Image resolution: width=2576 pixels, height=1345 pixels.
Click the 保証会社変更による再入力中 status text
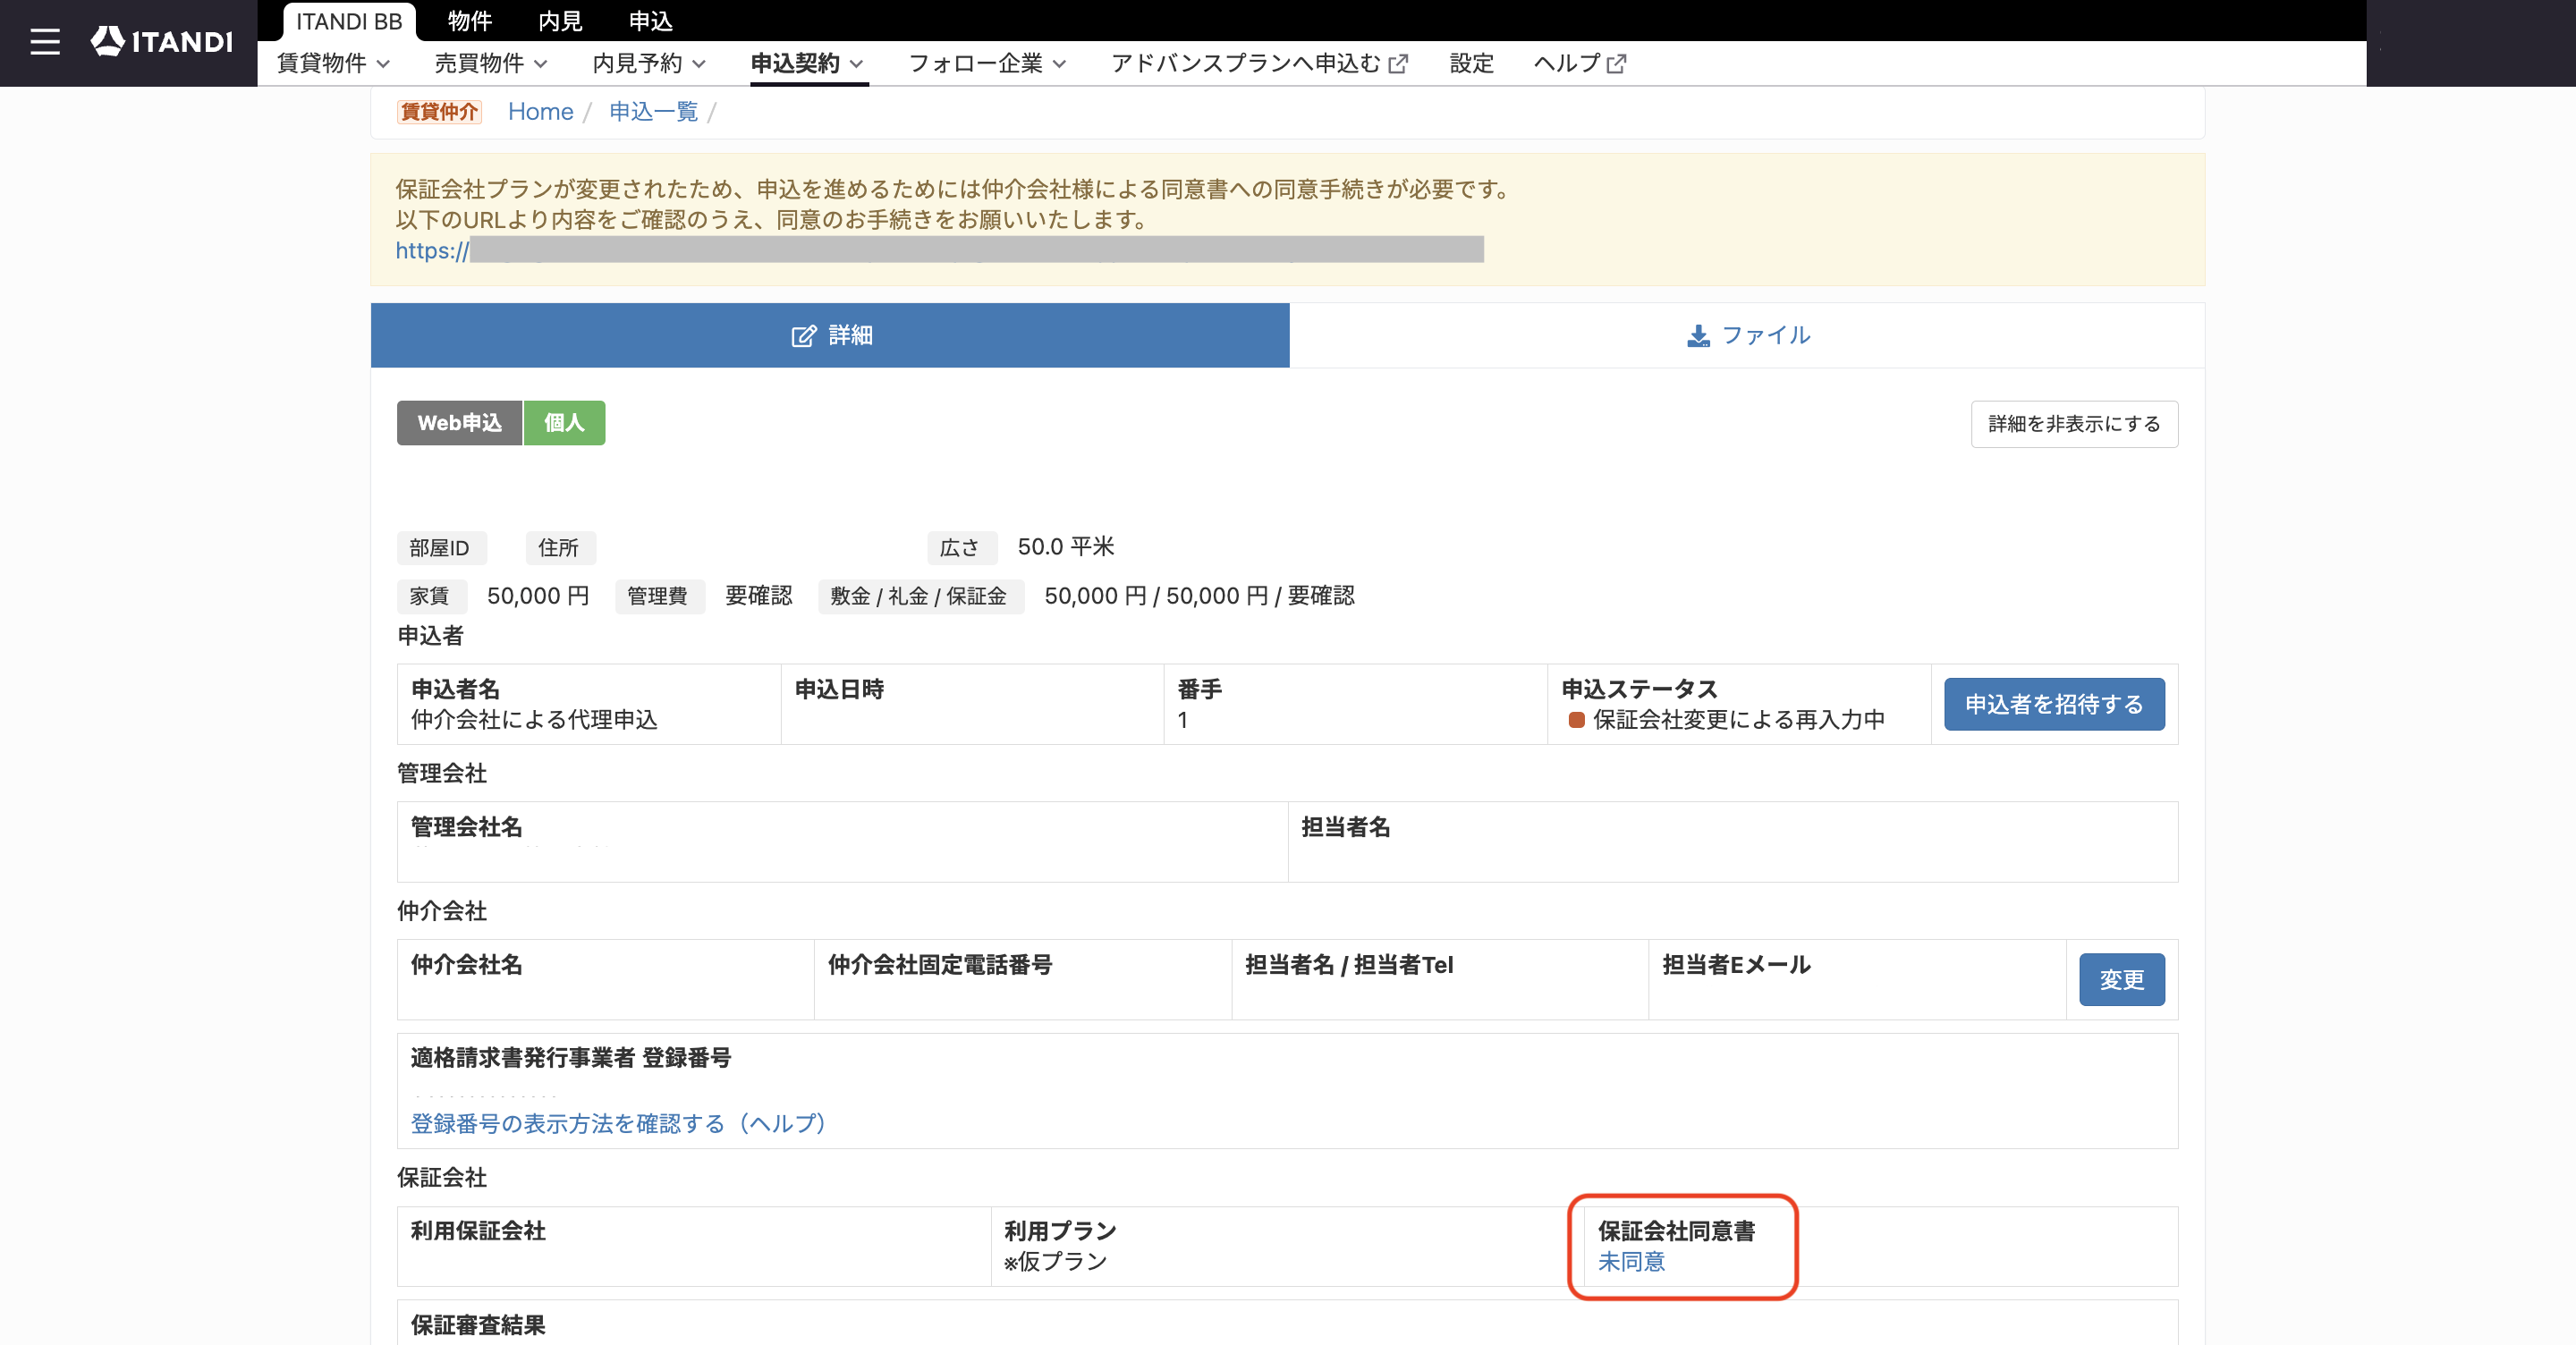coord(1739,720)
